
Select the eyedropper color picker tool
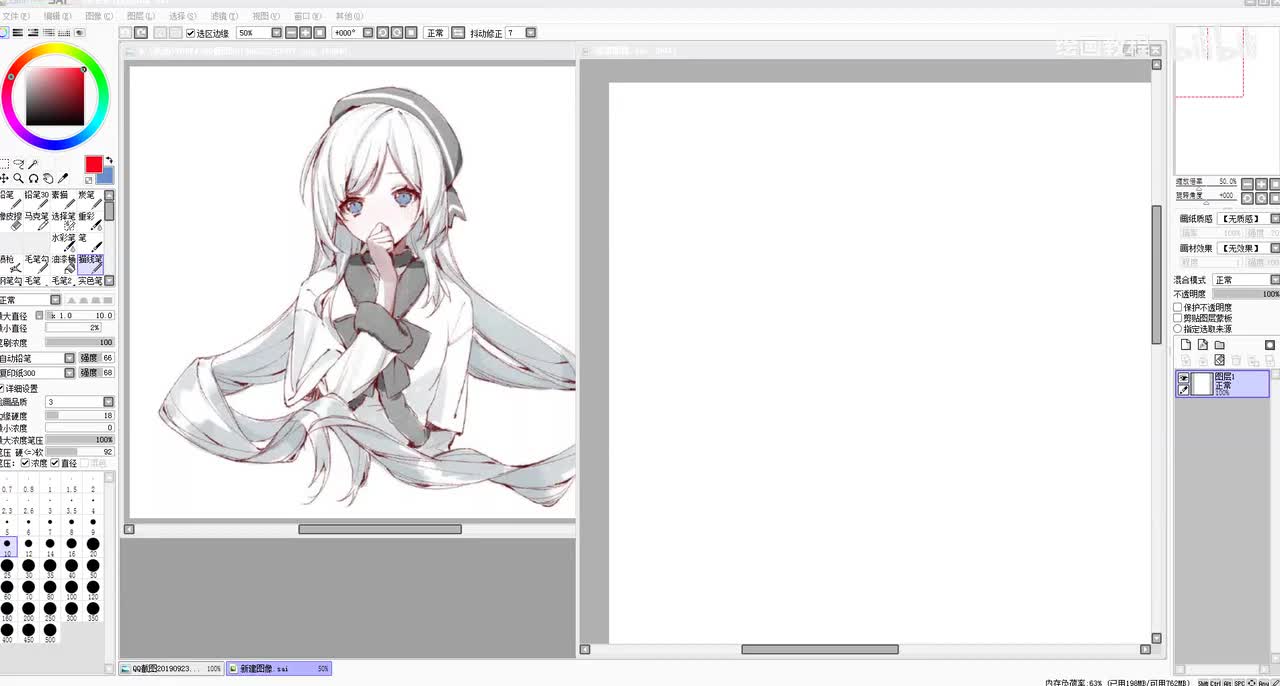coord(62,178)
